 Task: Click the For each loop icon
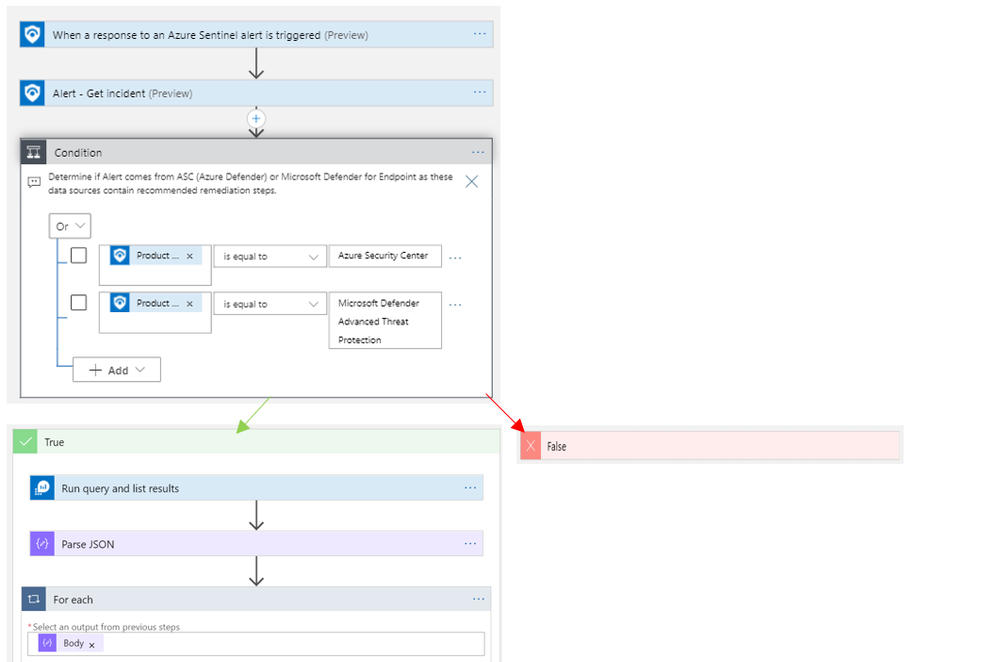click(34, 599)
